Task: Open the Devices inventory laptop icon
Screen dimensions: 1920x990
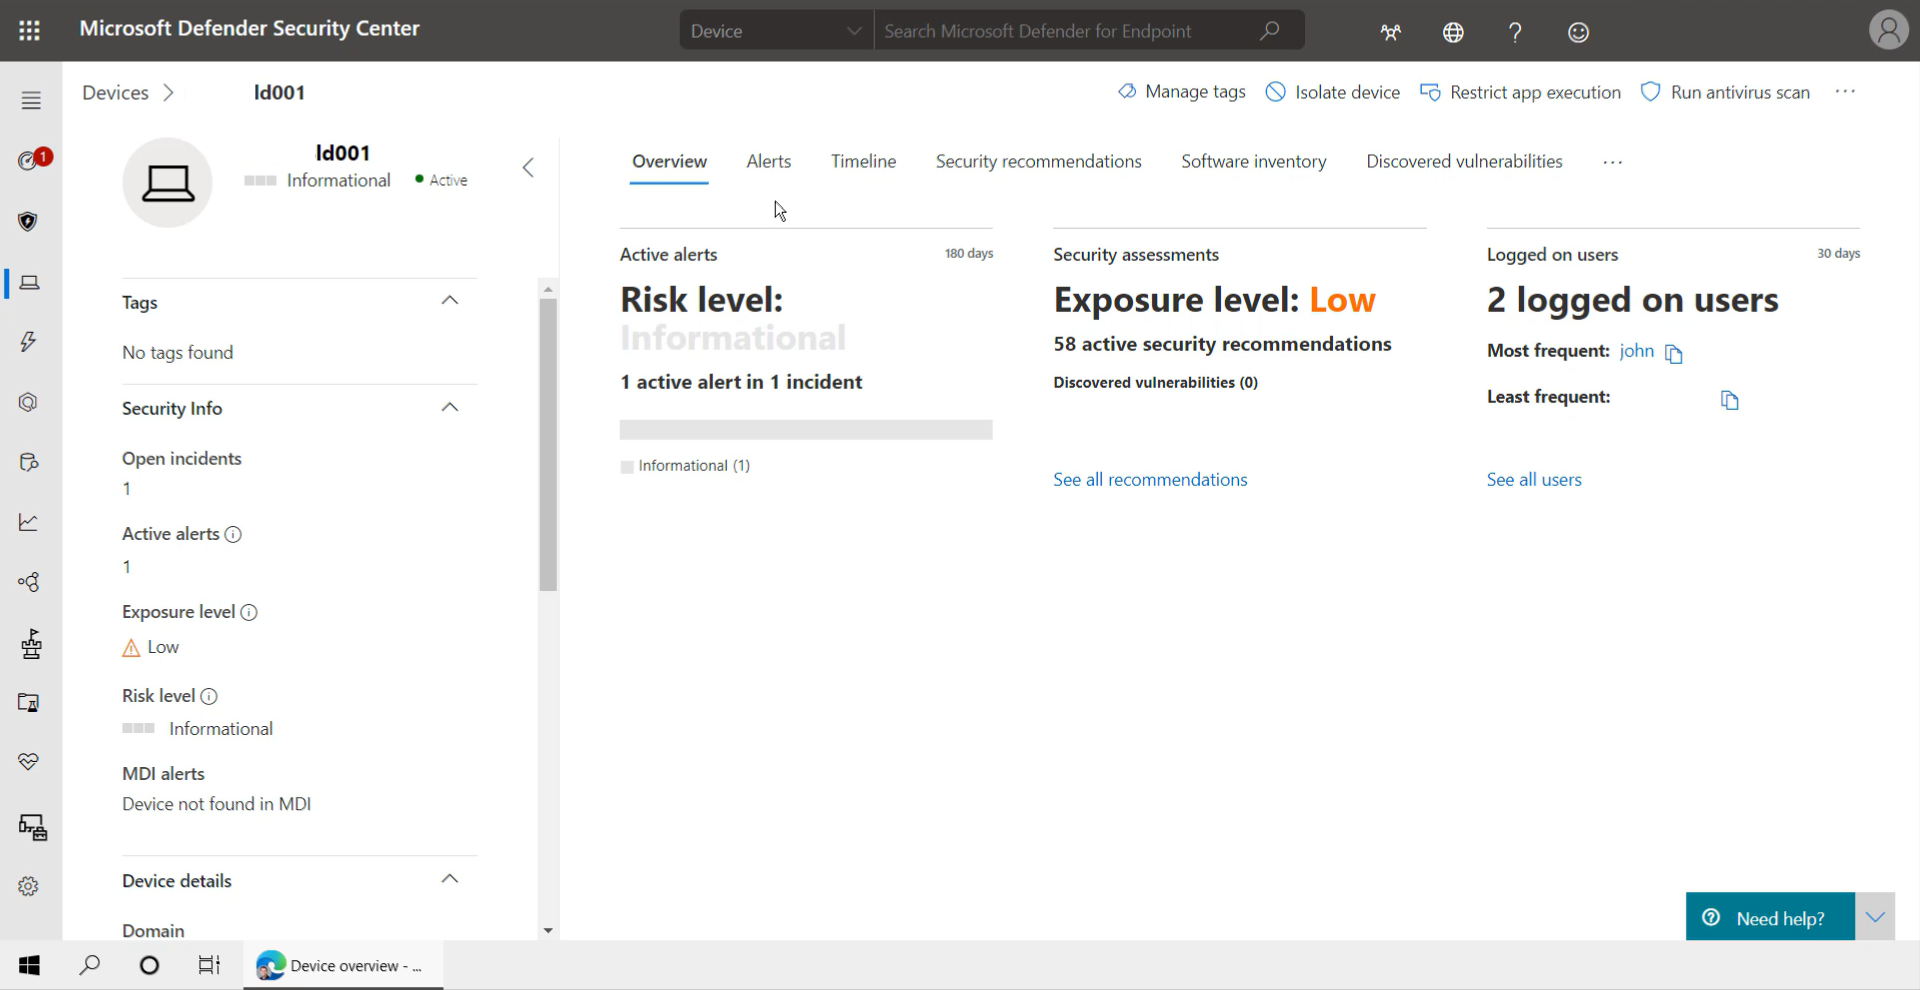Action: pos(30,283)
